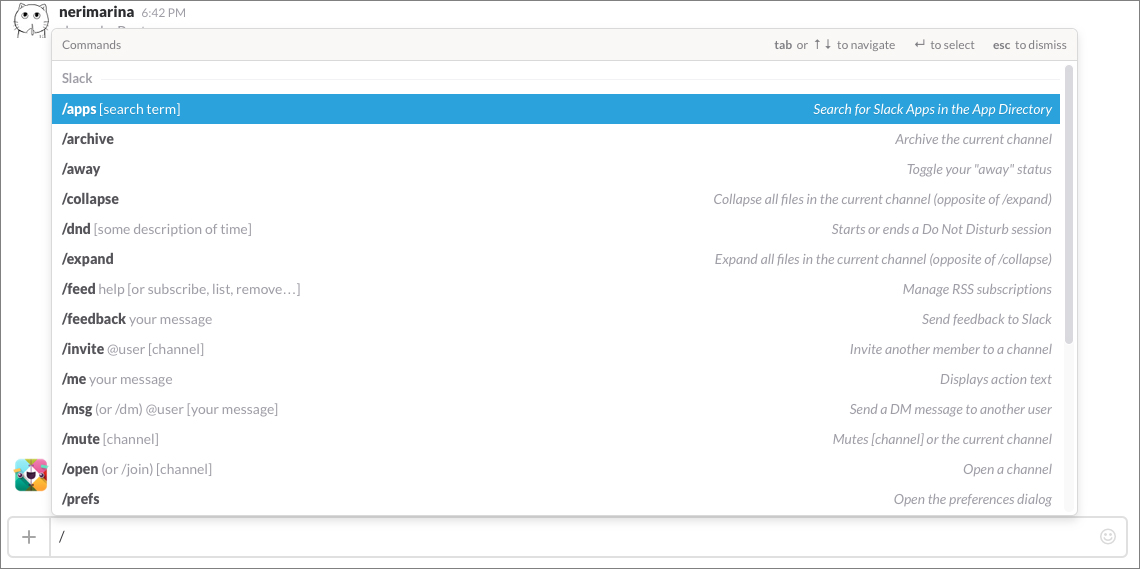Click 'Invite another member to a channel'
The height and width of the screenshot is (569, 1140).
951,350
